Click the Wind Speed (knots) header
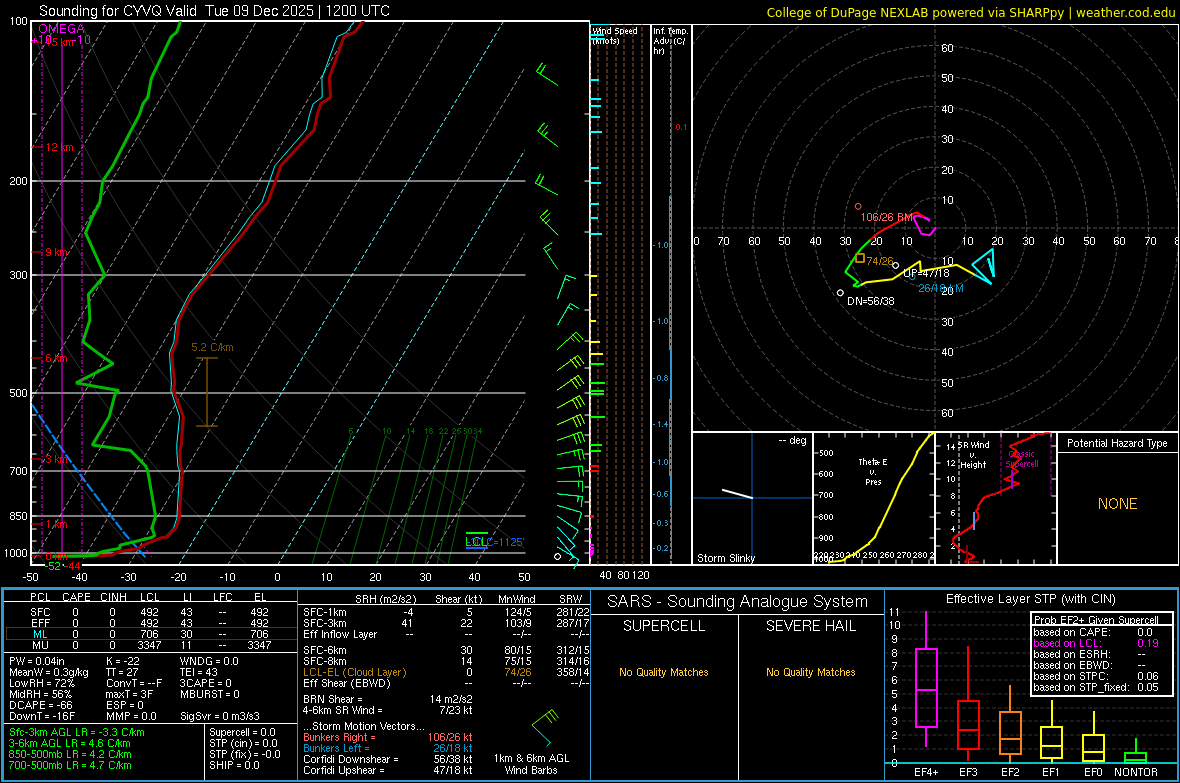 pyautogui.click(x=615, y=35)
